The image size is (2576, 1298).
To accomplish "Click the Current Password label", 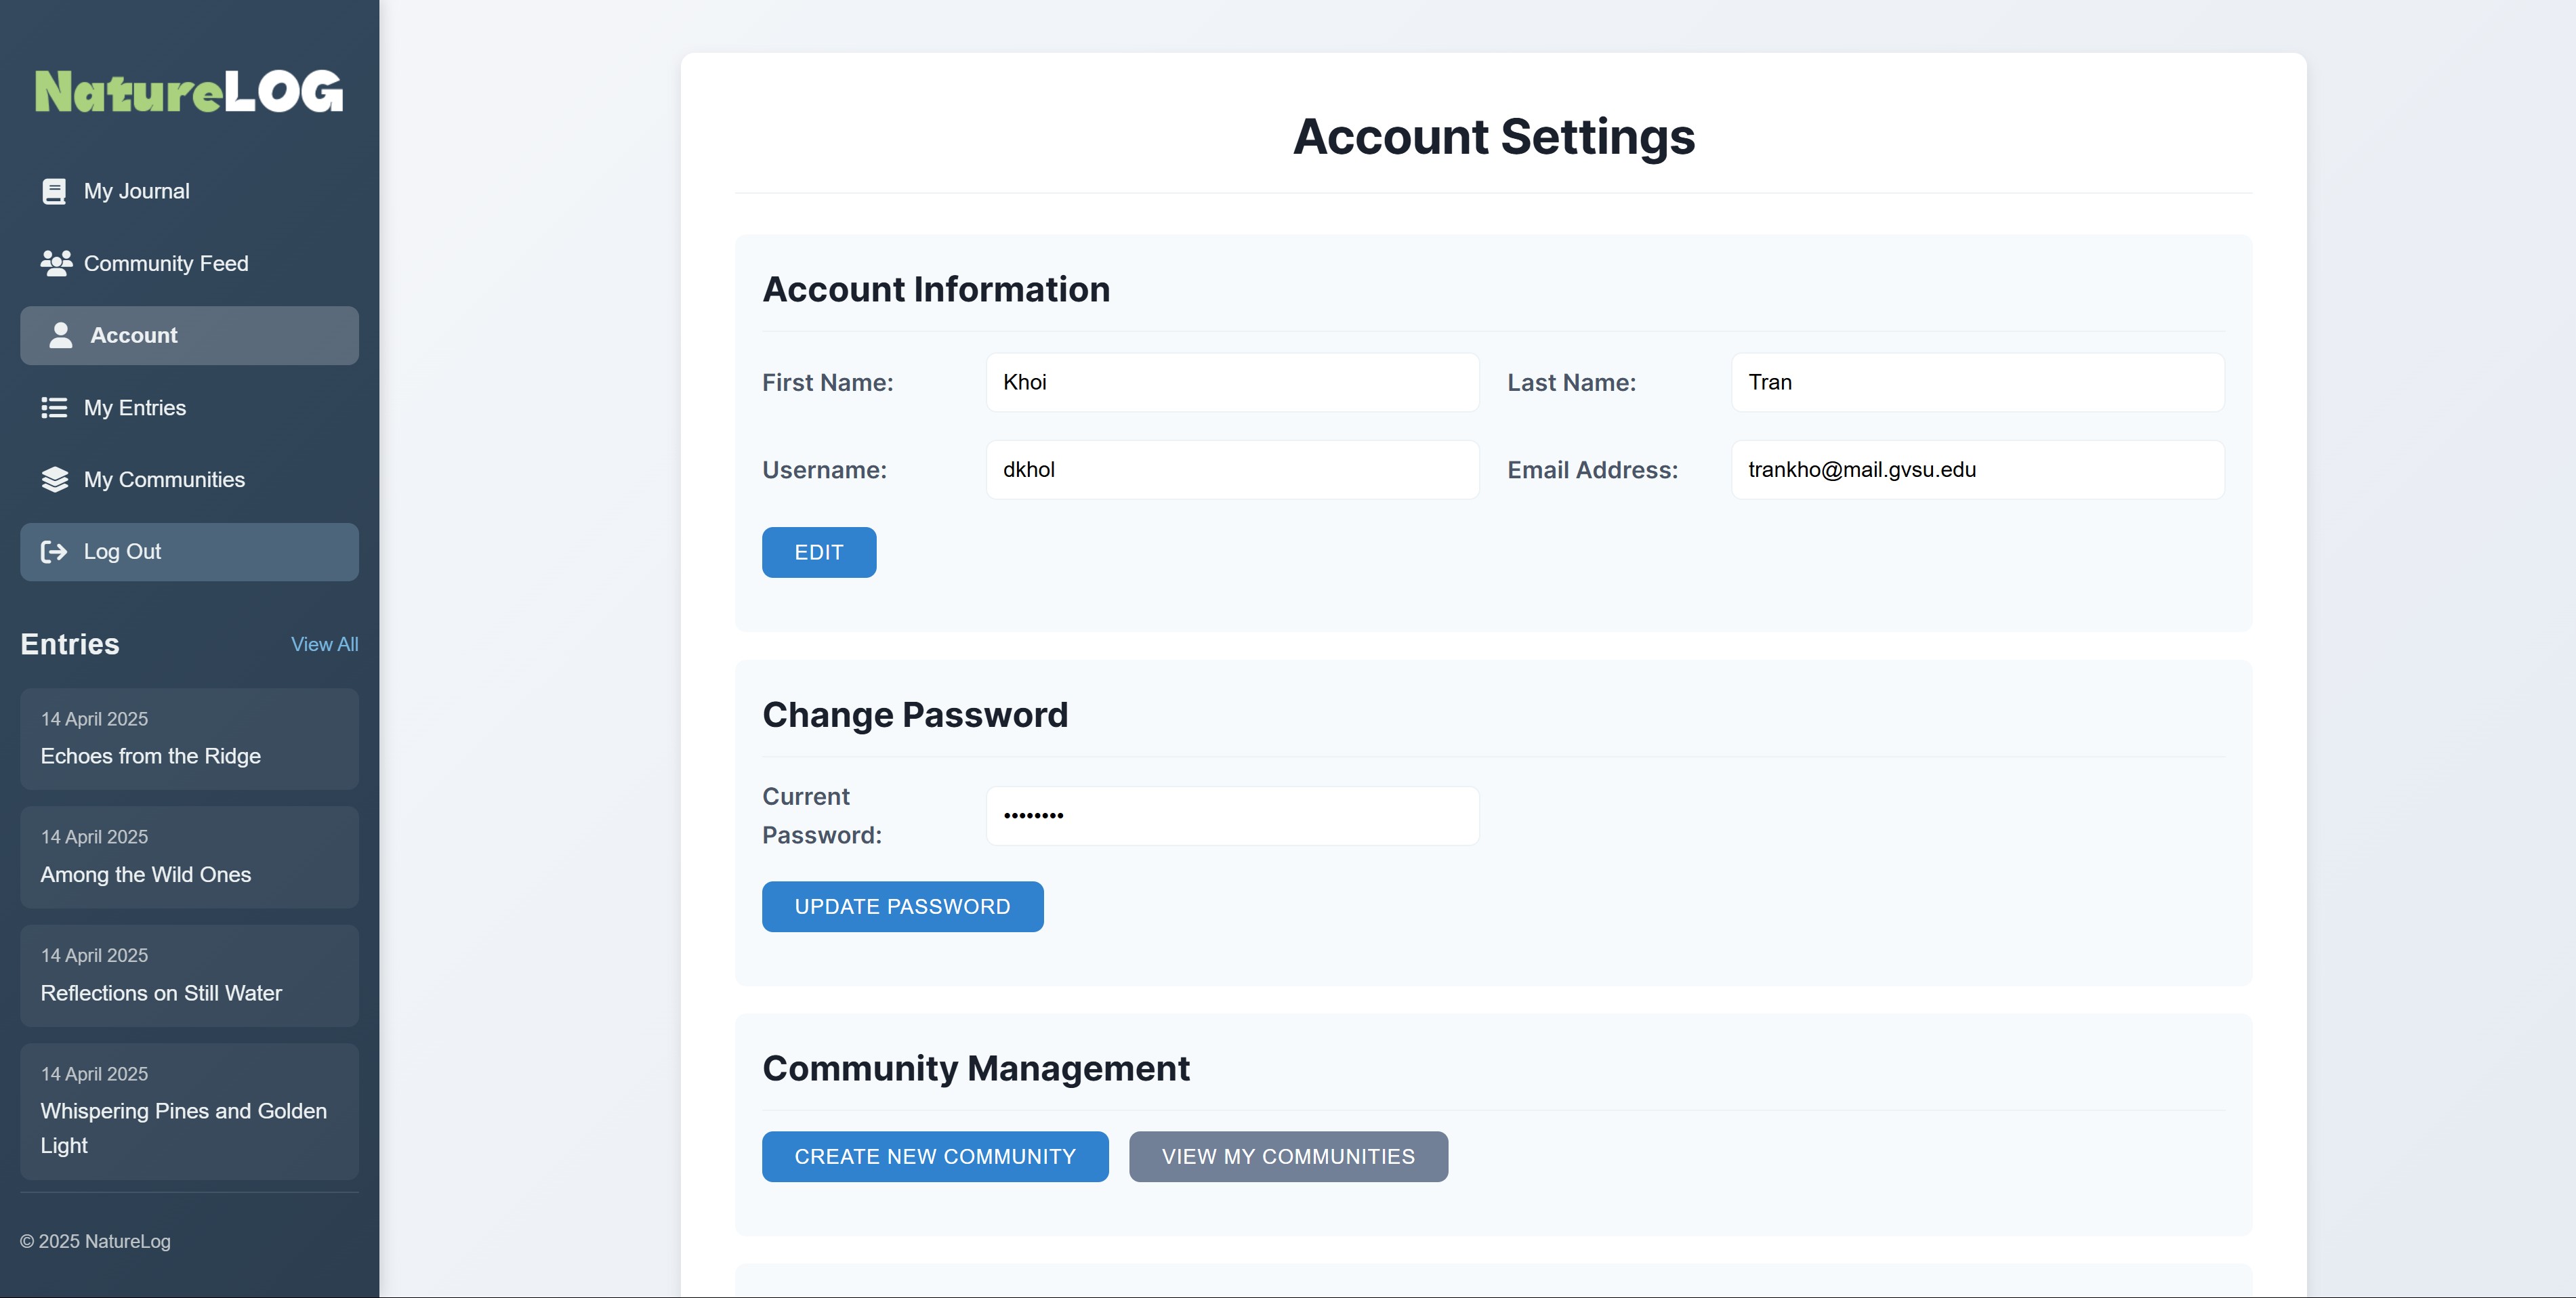I will click(822, 816).
